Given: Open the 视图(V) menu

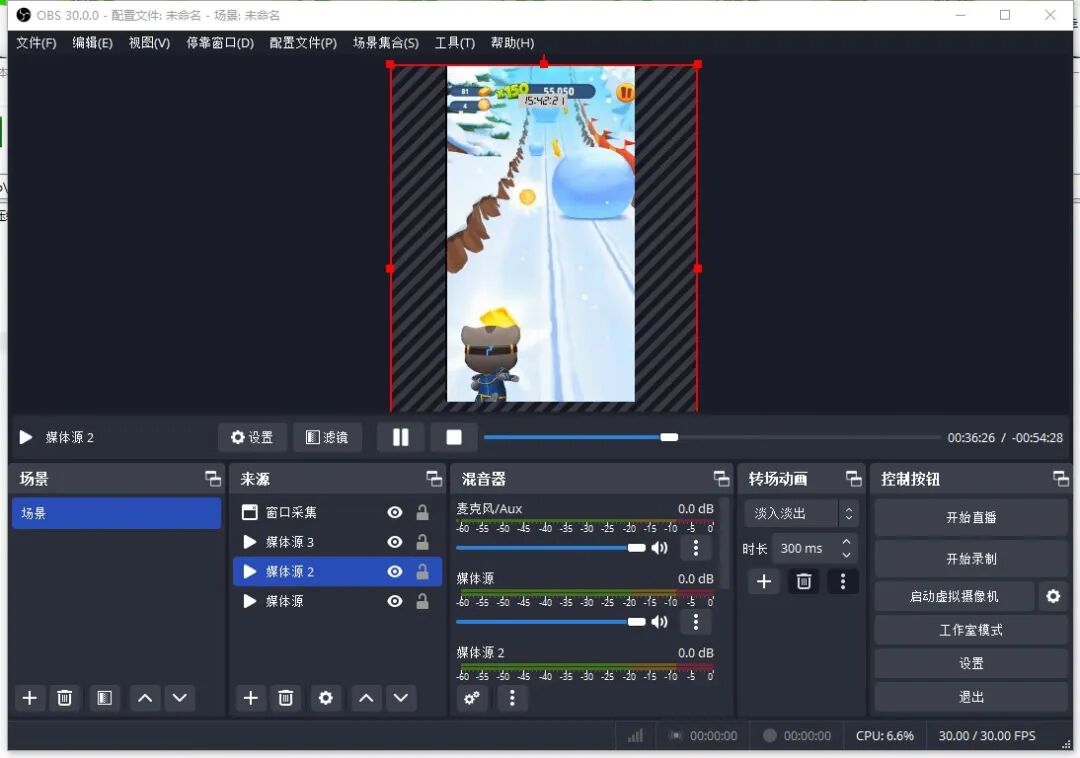Looking at the screenshot, I should (x=149, y=43).
